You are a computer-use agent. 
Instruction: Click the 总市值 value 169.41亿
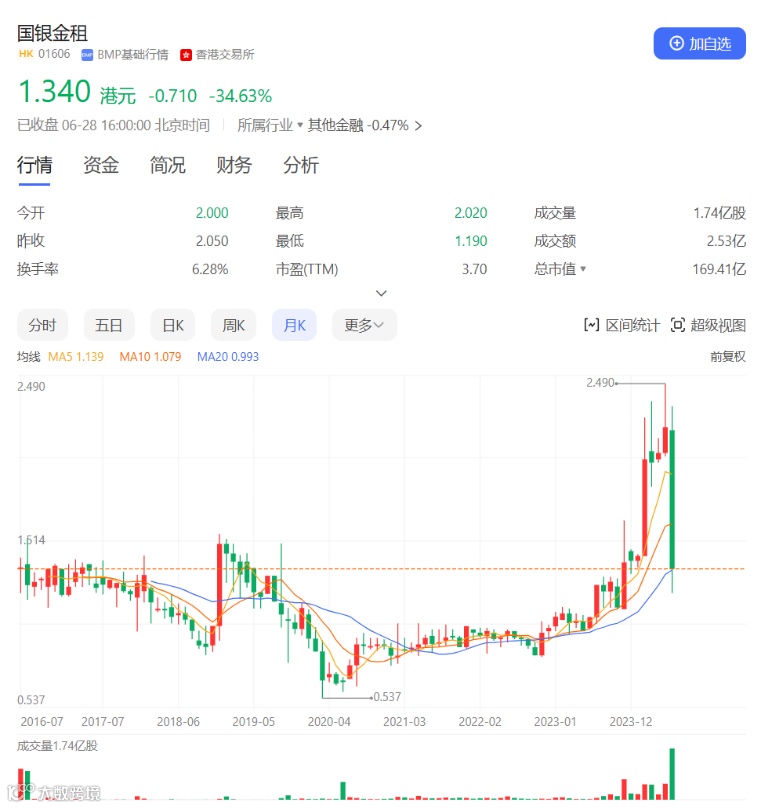pyautogui.click(x=719, y=269)
